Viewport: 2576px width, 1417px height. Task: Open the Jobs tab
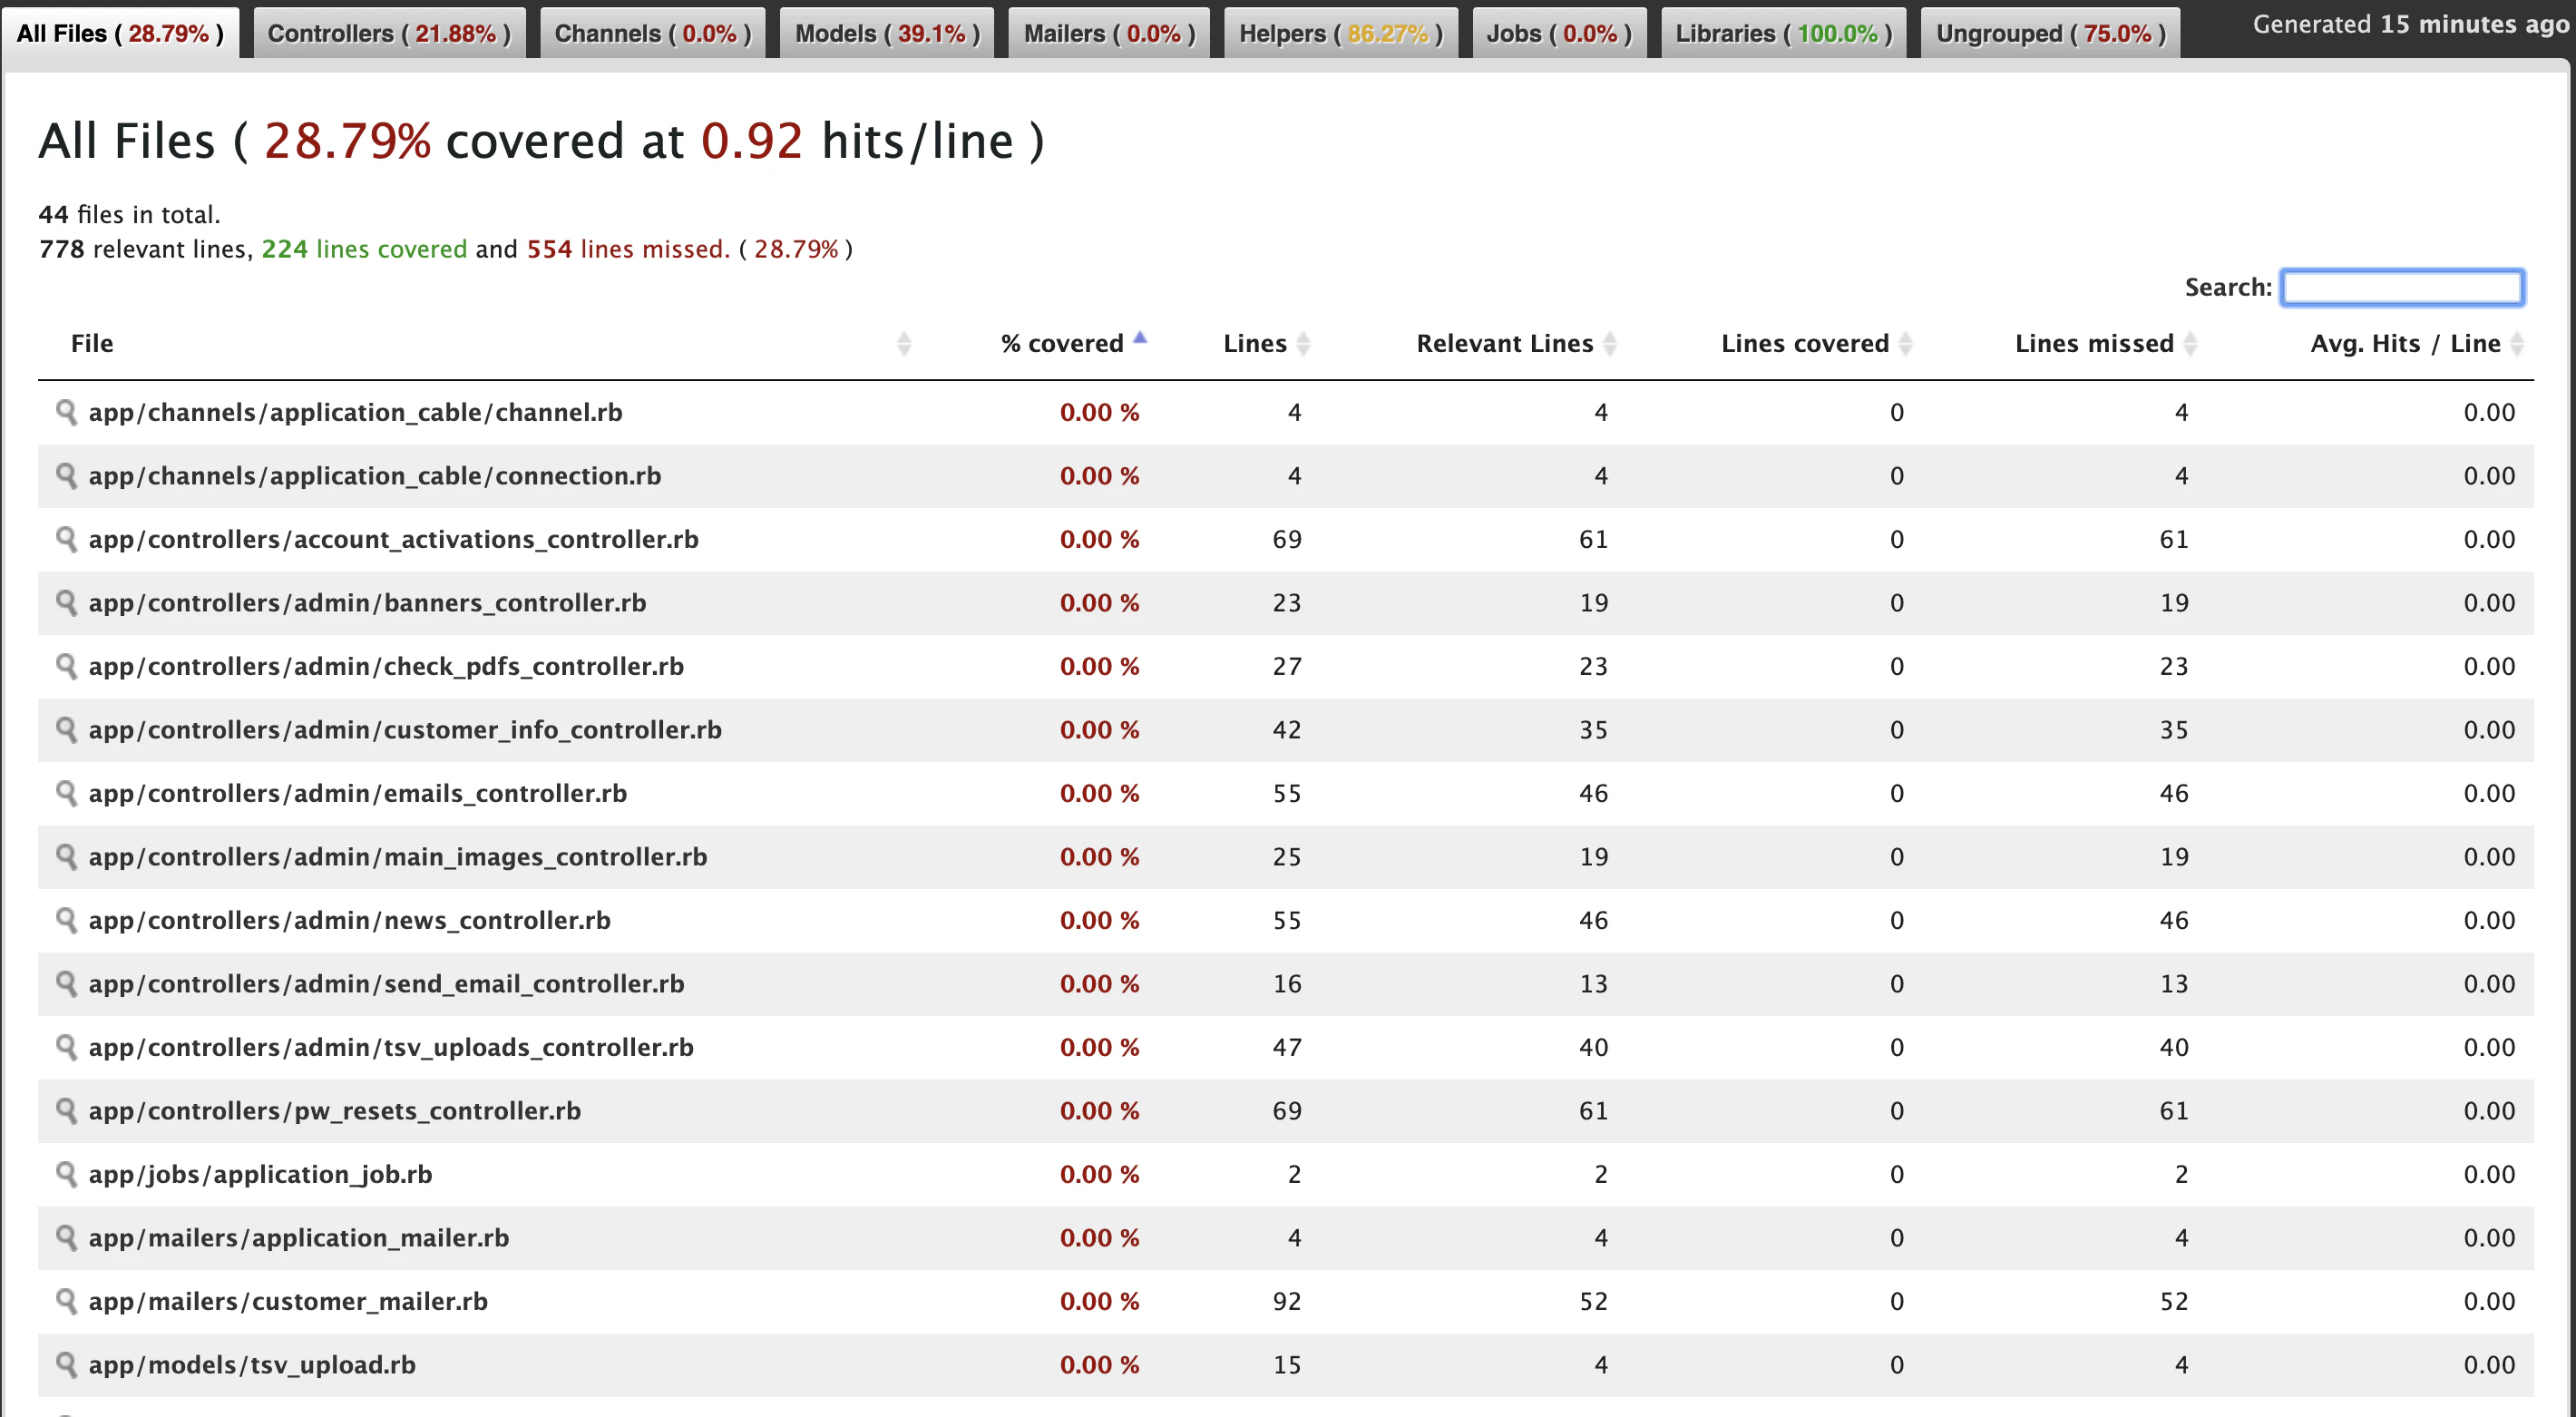[x=1559, y=33]
